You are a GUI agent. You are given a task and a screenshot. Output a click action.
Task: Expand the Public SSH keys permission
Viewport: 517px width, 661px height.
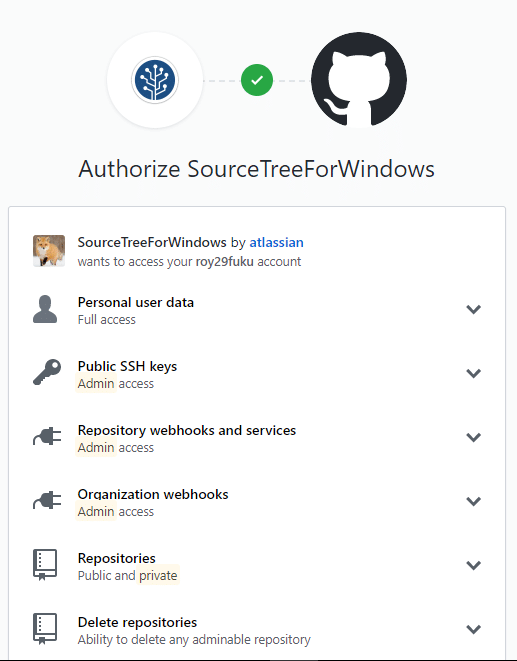point(474,373)
